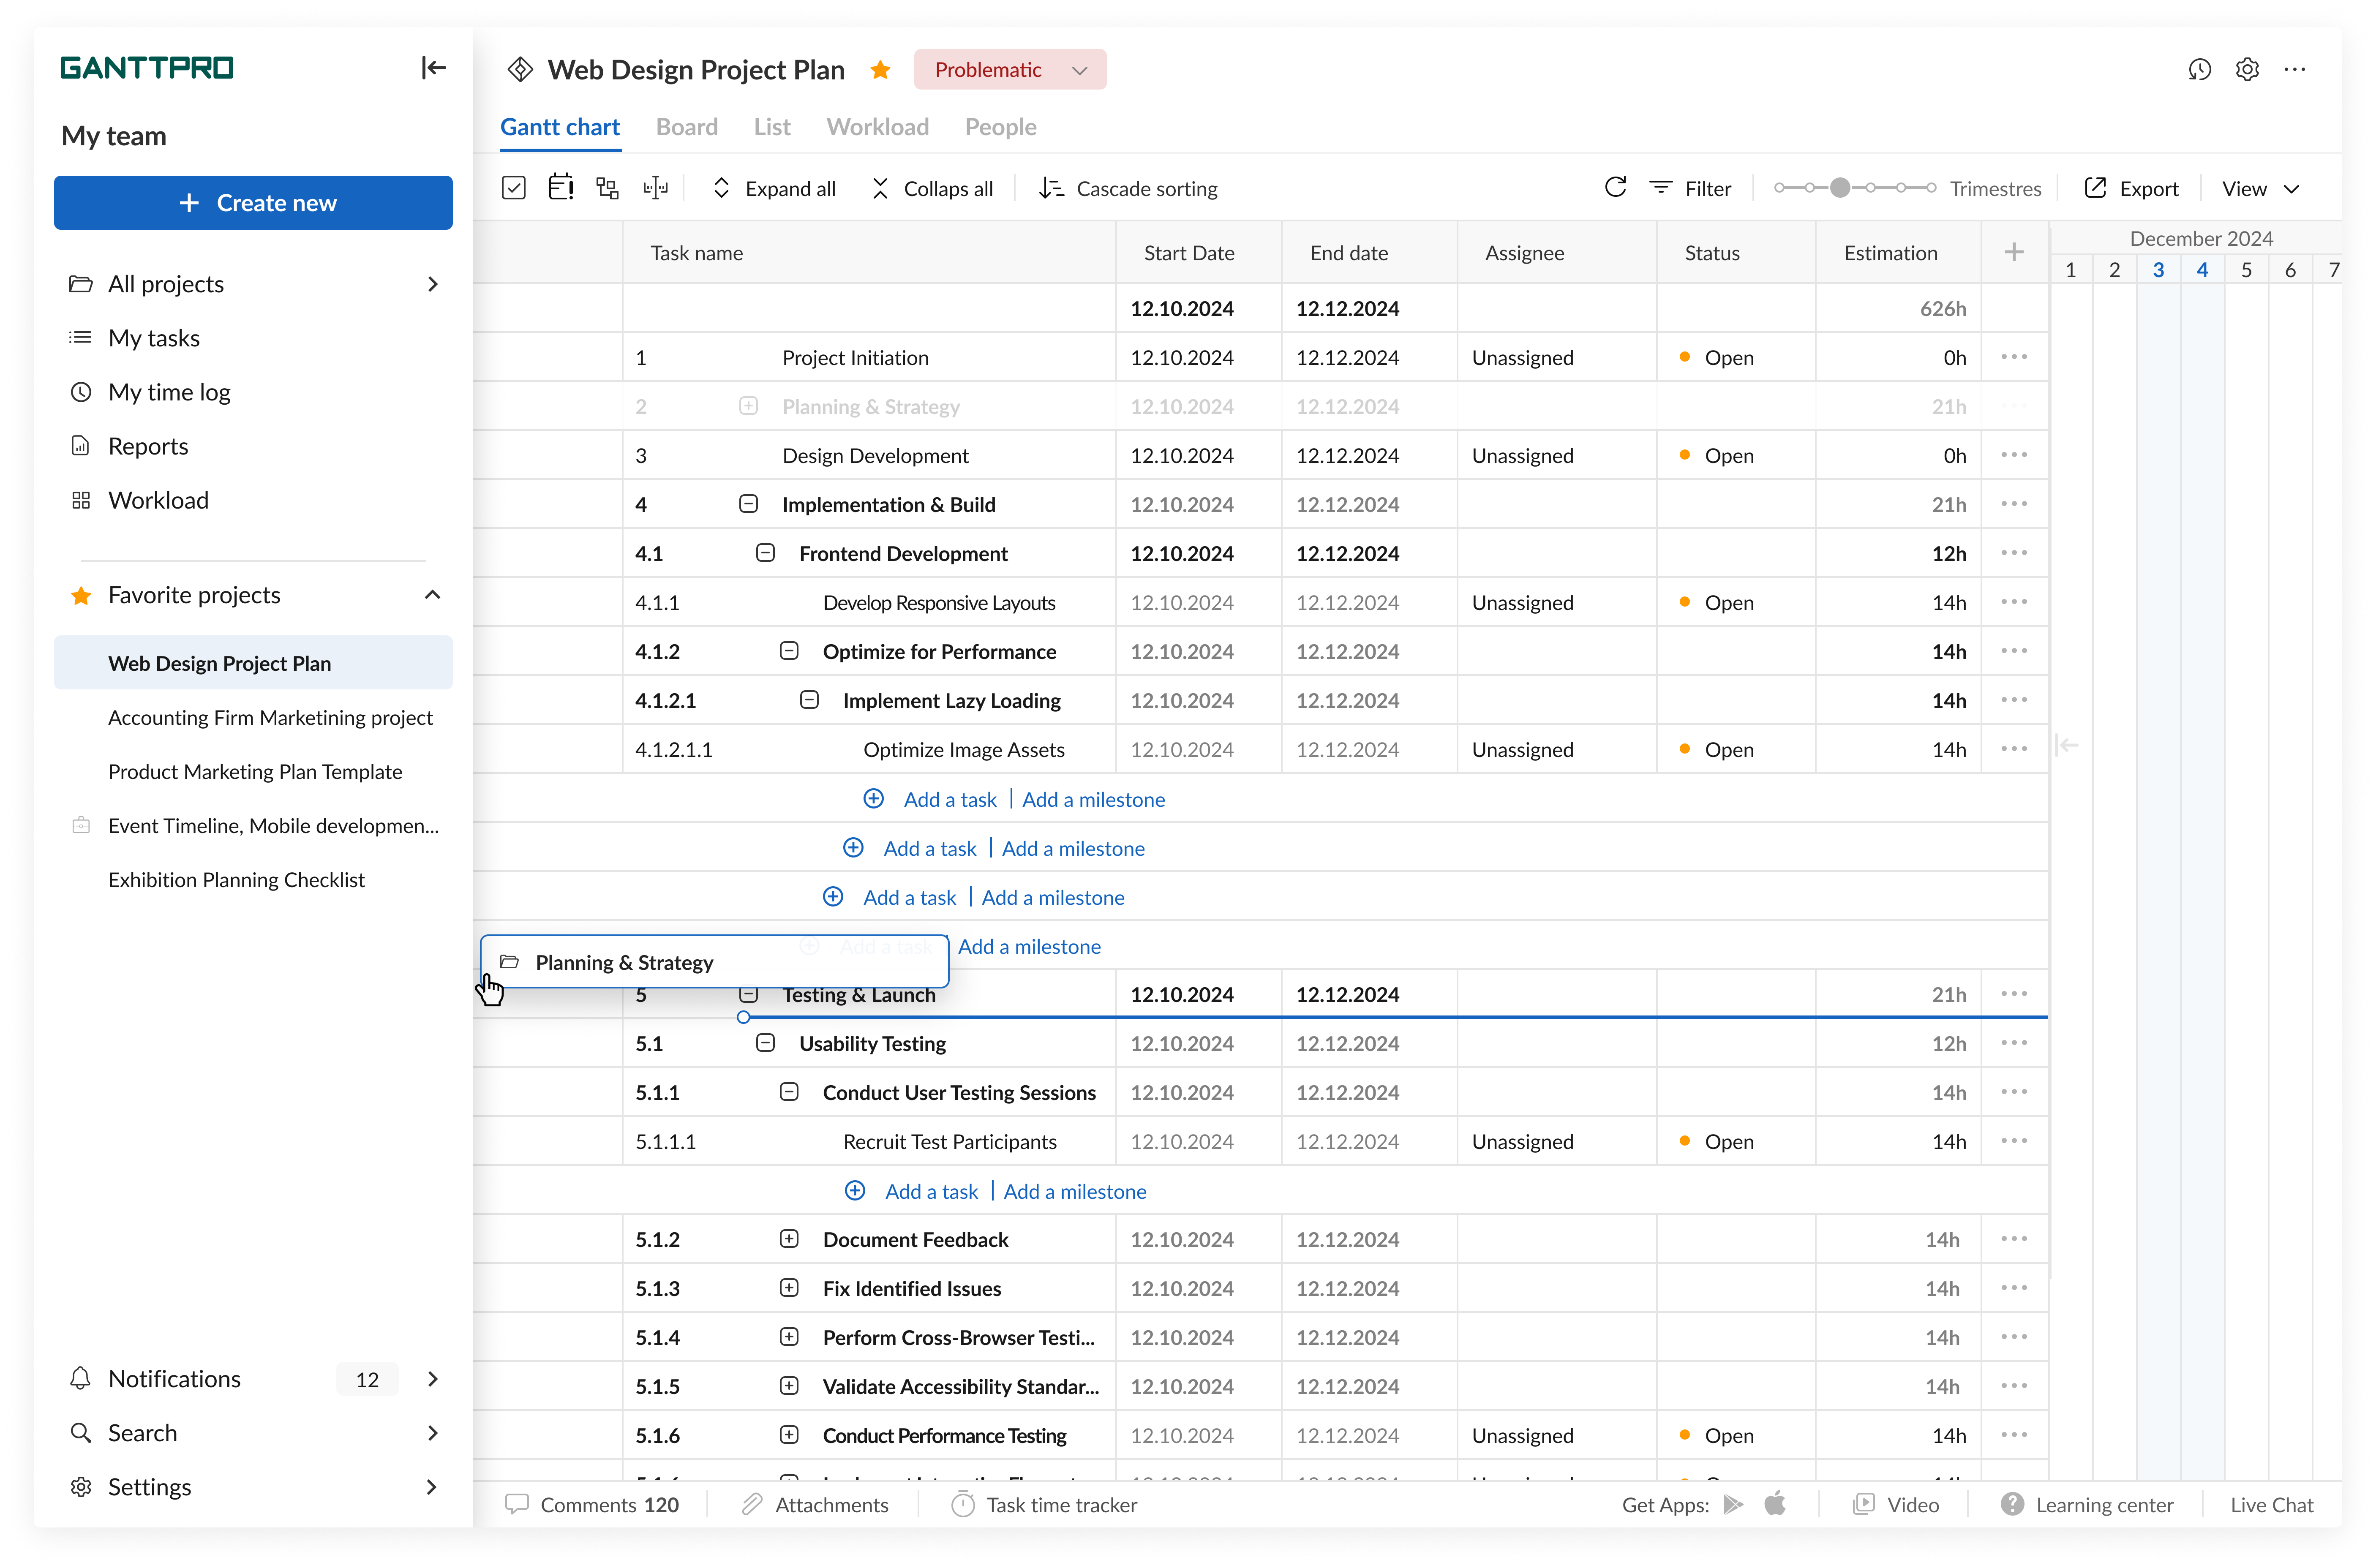Add a new column with plus
The height and width of the screenshot is (1568, 2376).
tap(2014, 252)
